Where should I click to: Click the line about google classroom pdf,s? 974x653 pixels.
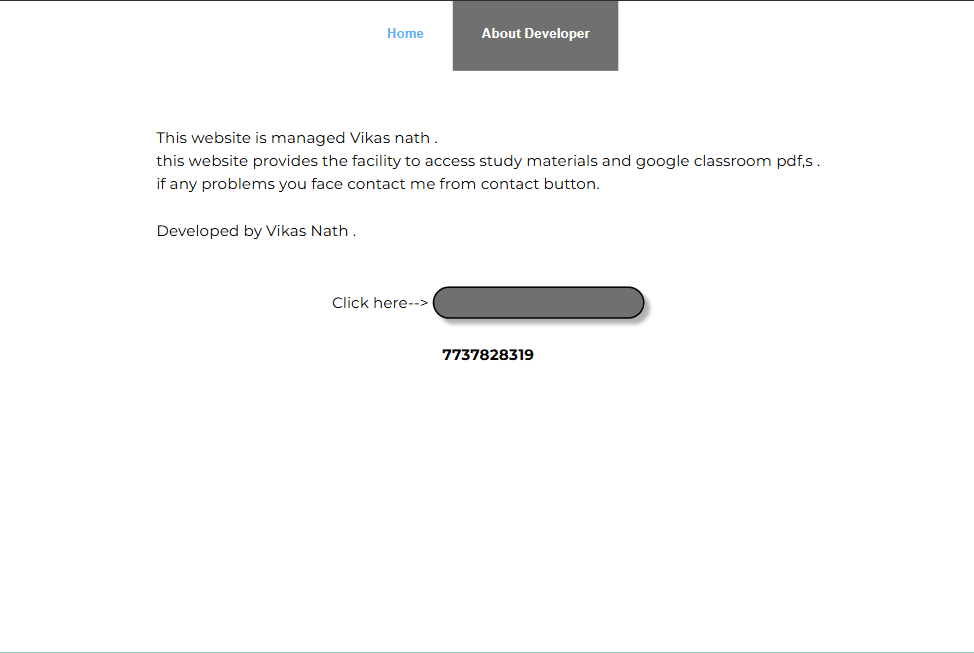tap(488, 161)
